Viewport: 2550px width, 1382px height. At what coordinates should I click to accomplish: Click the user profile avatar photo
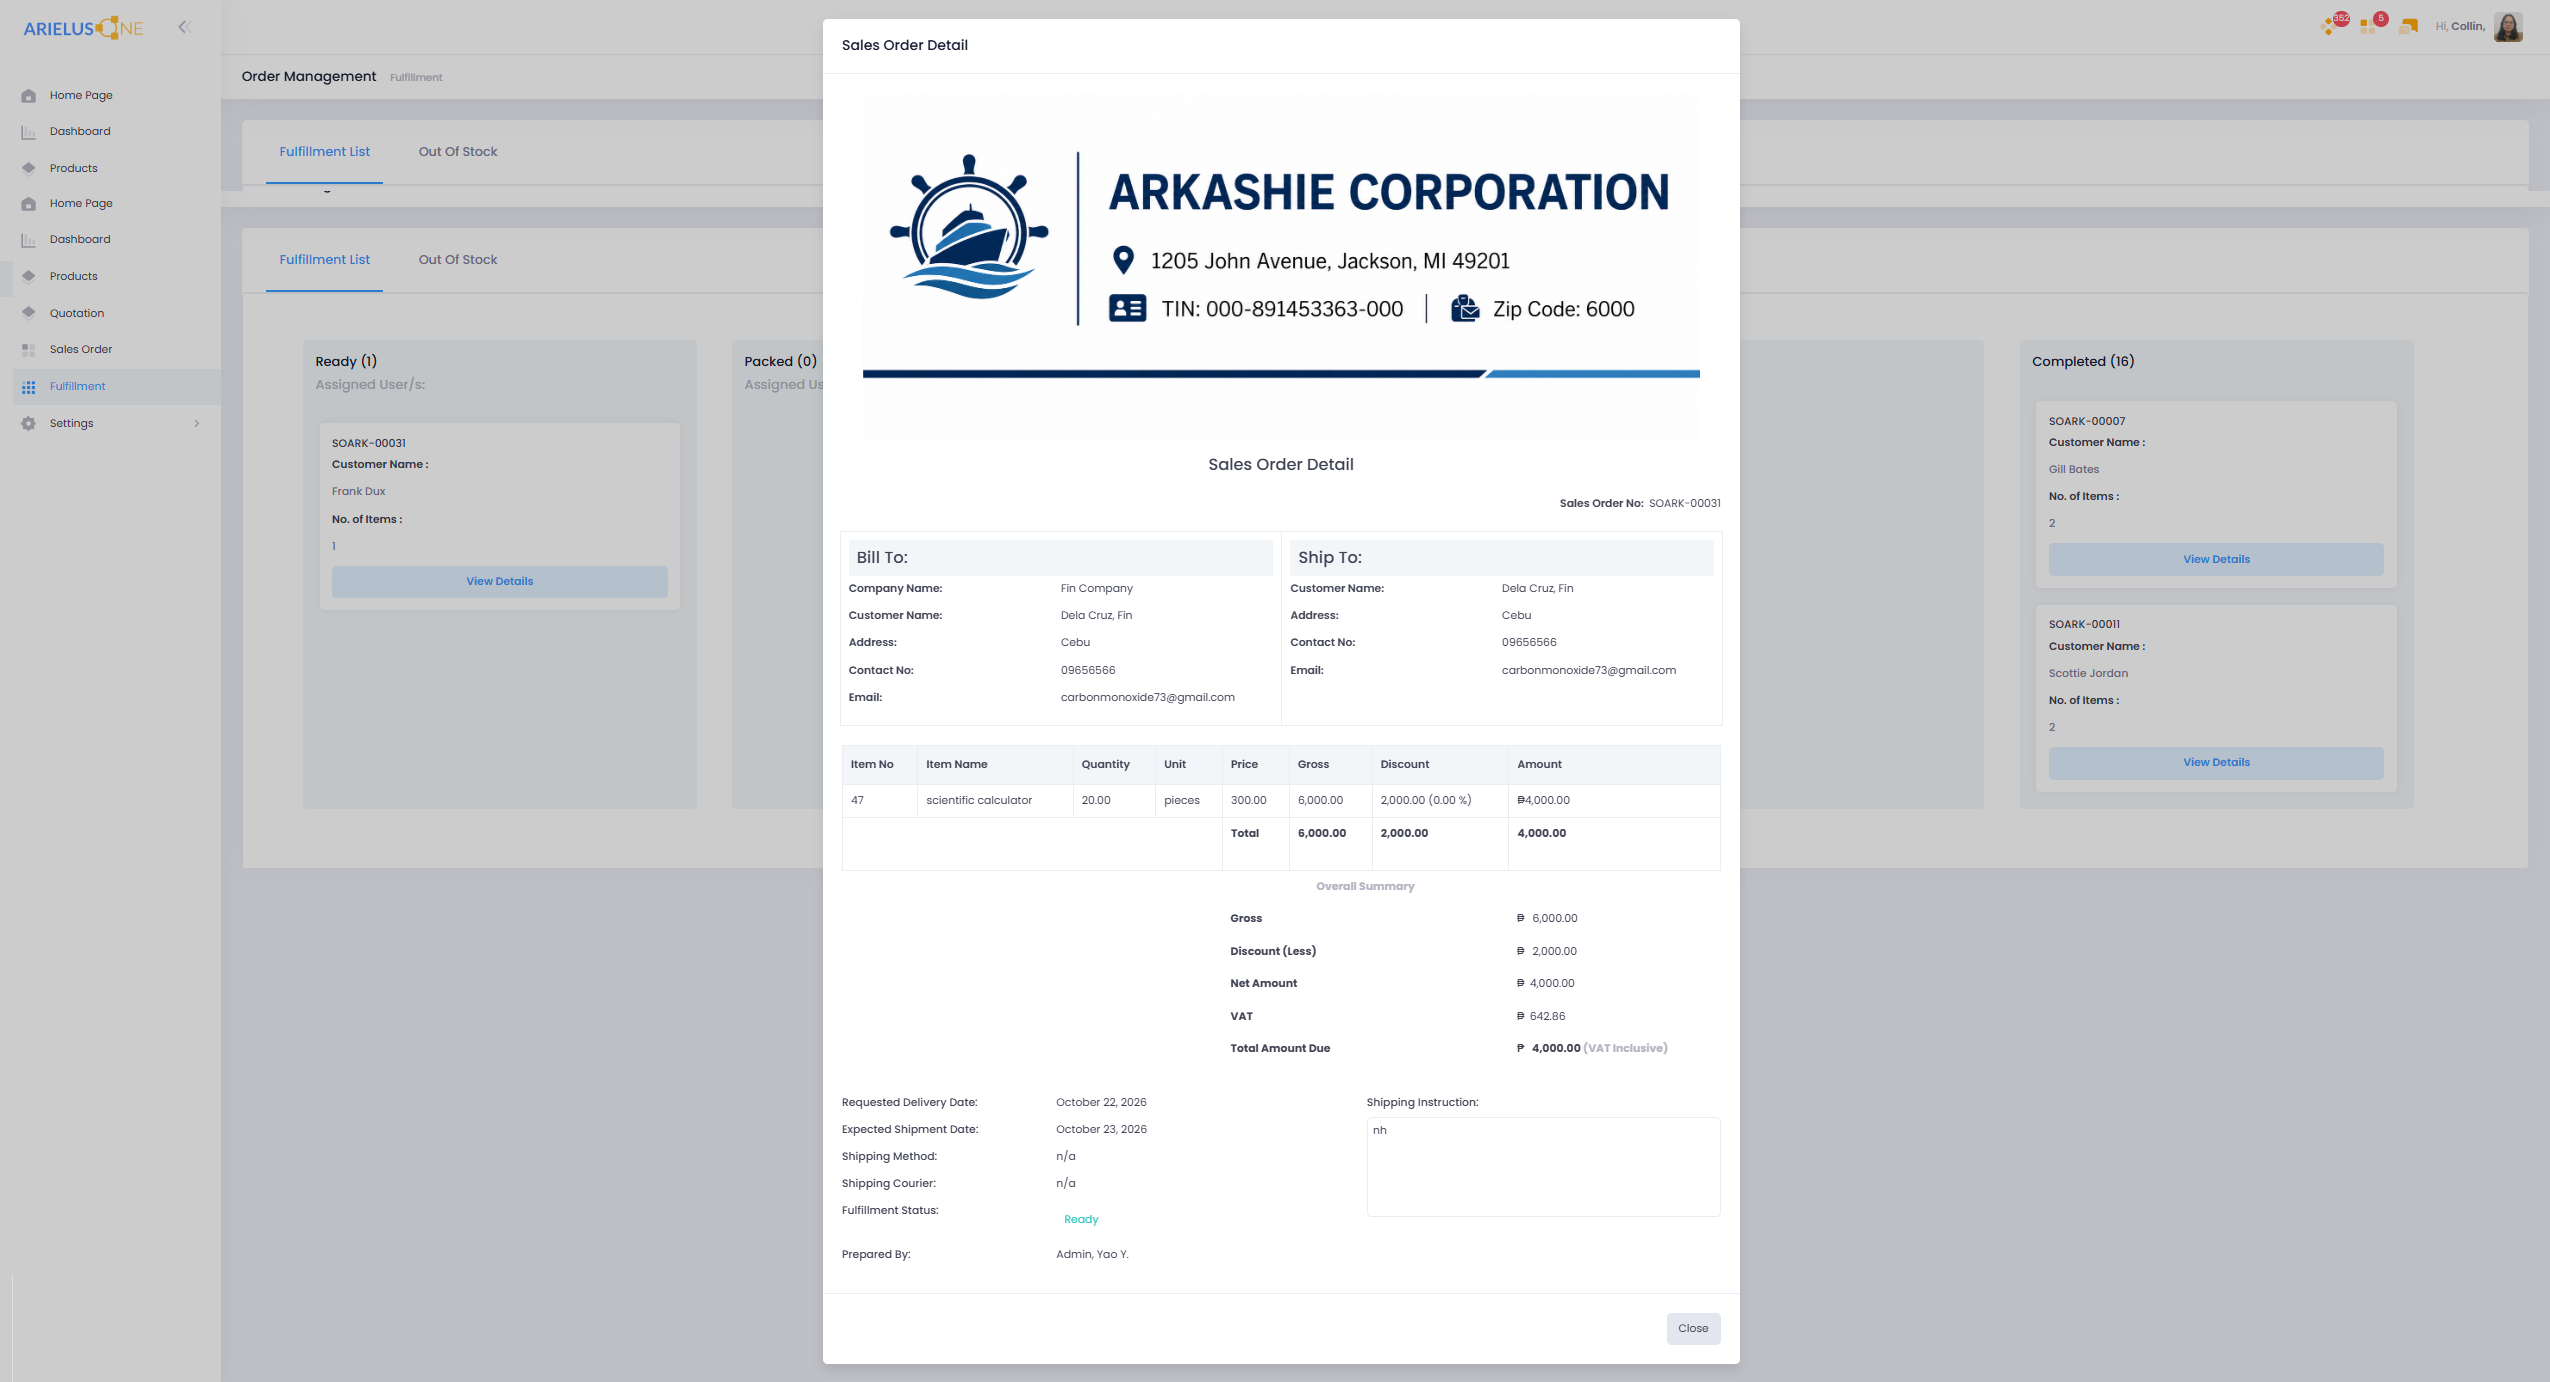(x=2508, y=27)
